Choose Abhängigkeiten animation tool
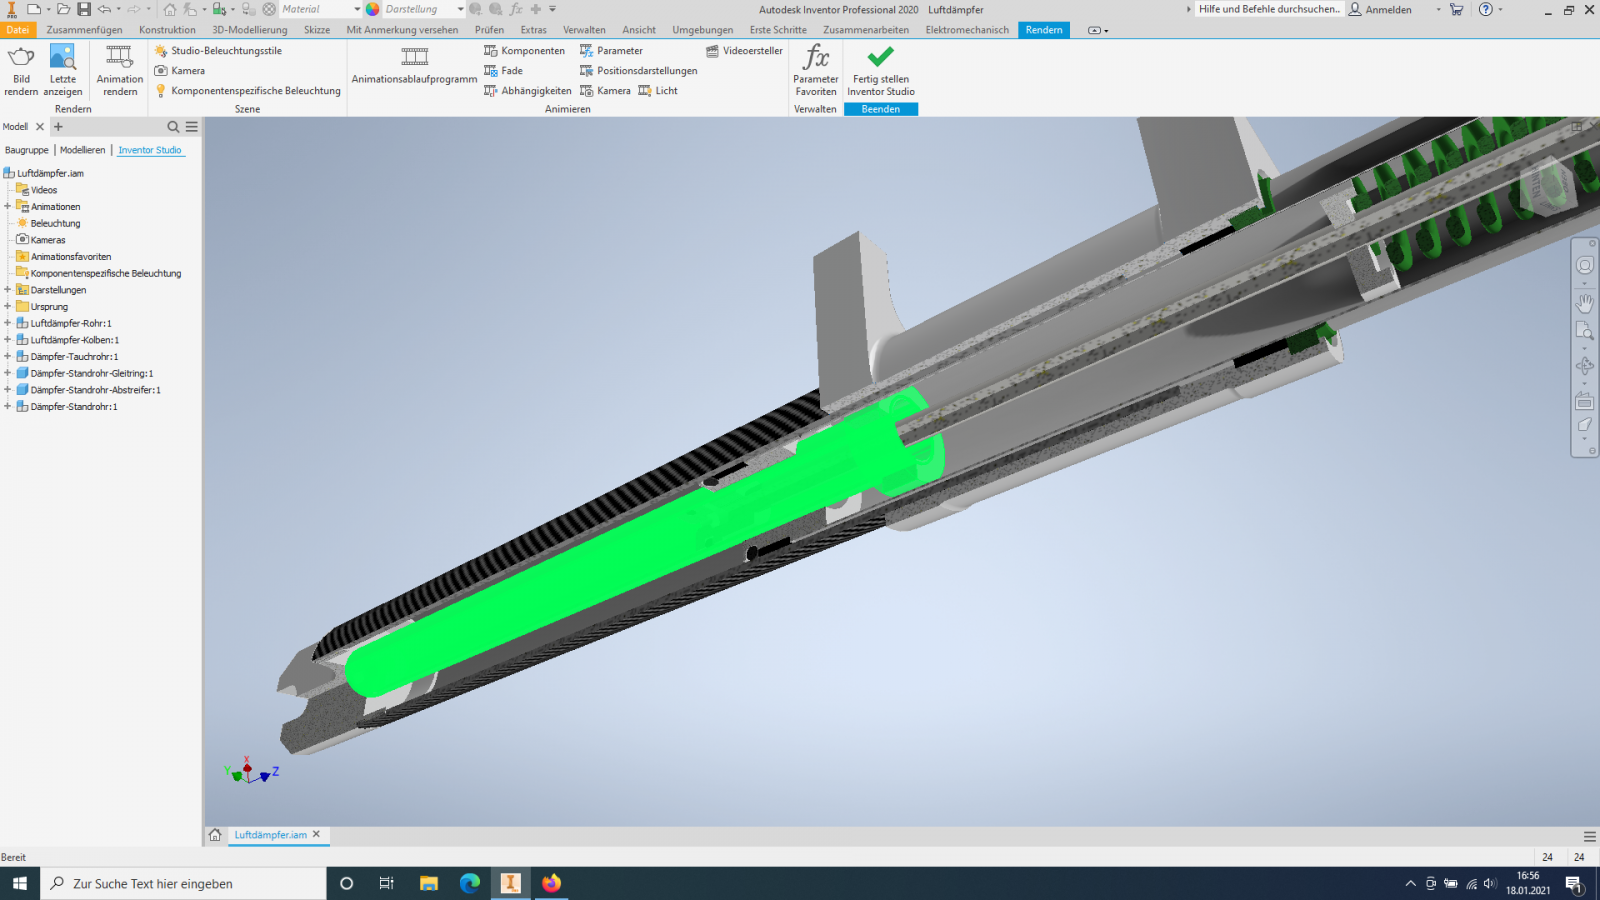Image resolution: width=1600 pixels, height=900 pixels. tap(528, 91)
